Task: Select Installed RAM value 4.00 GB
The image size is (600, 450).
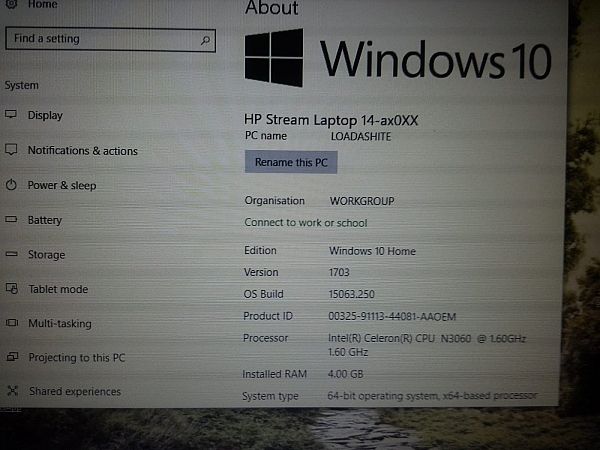Action: tap(346, 374)
